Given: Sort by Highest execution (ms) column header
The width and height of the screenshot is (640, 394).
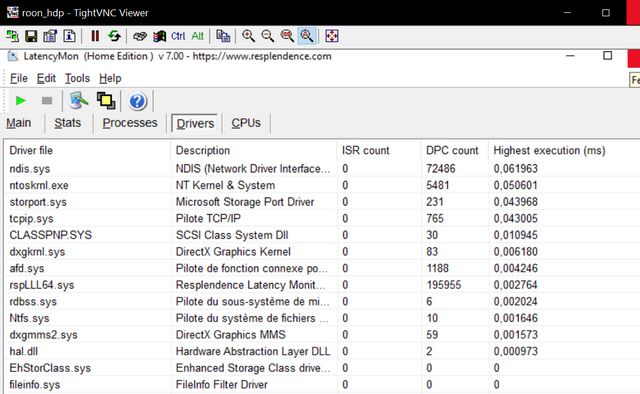Looking at the screenshot, I should pos(564,150).
